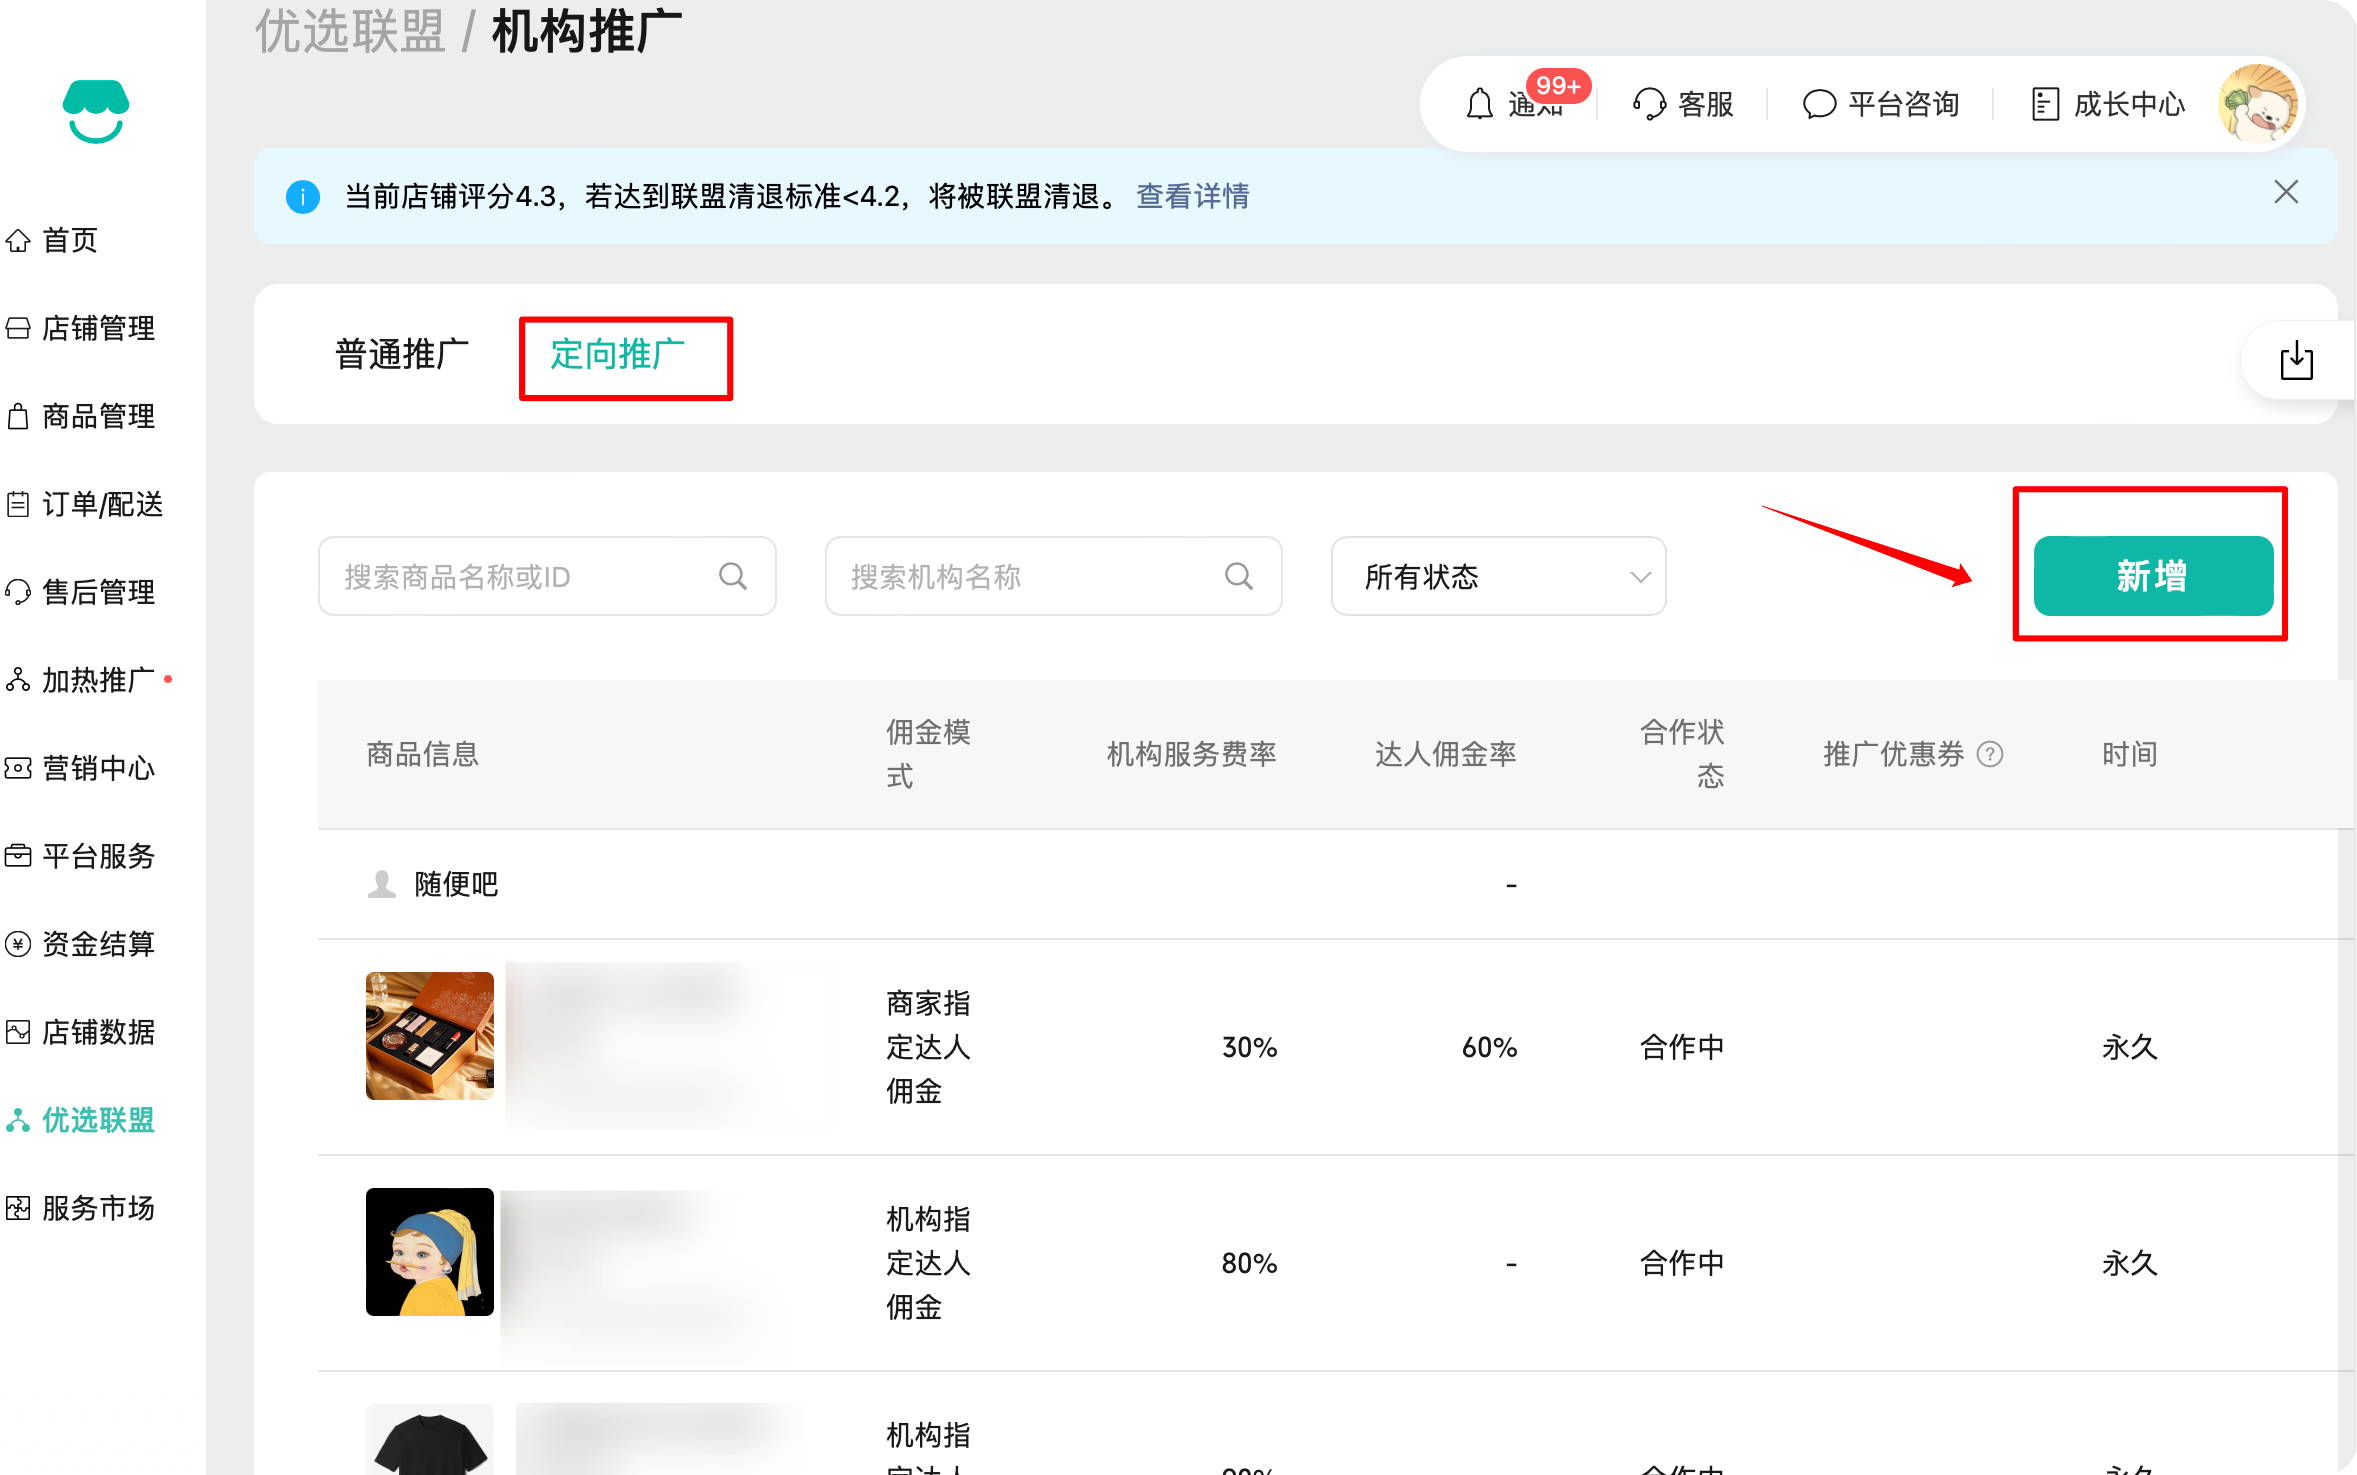The image size is (2357, 1475).
Task: Dismiss the store rating notice banner
Action: (2285, 192)
